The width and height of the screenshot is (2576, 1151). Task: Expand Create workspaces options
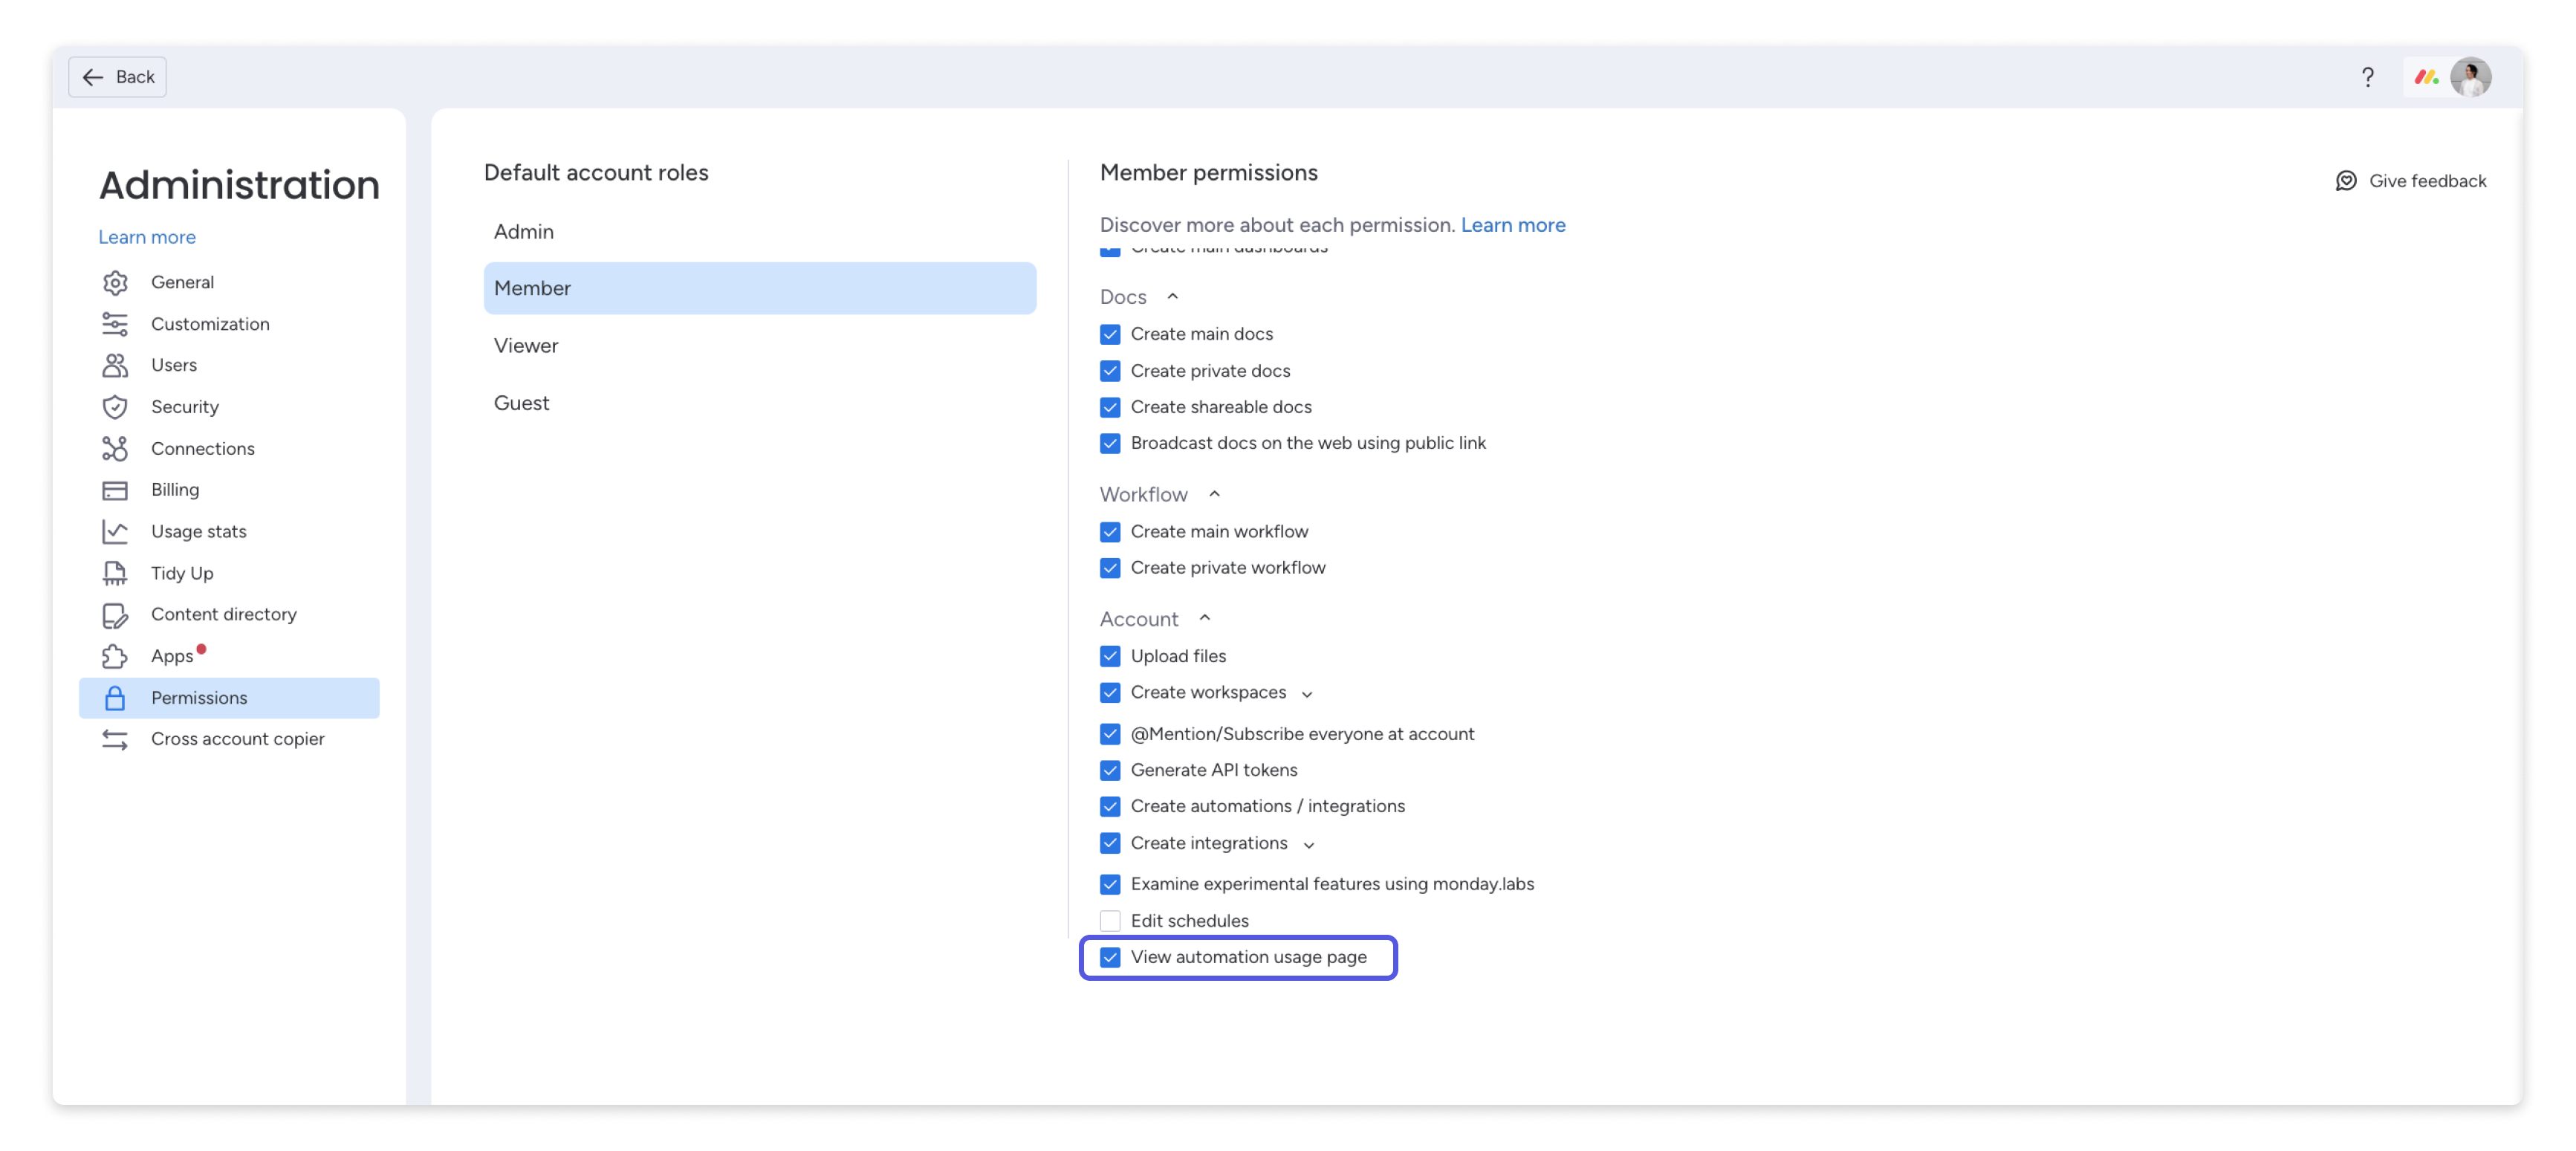[x=1308, y=693]
